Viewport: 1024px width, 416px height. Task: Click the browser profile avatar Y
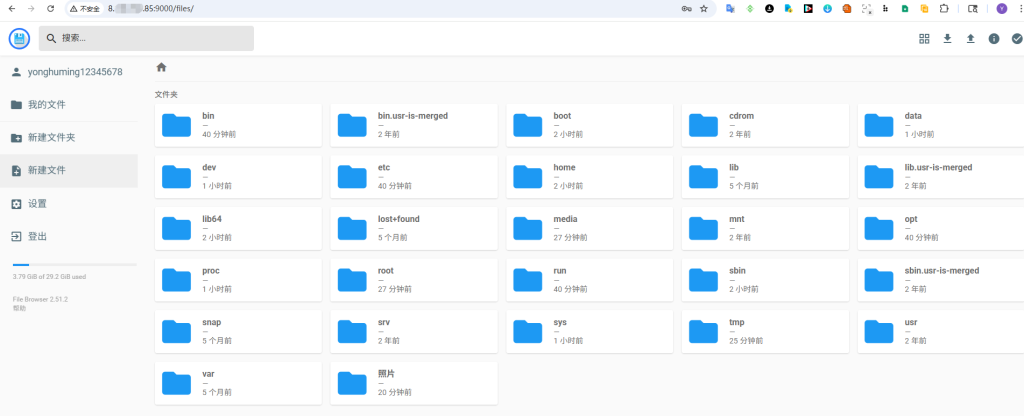pyautogui.click(x=1001, y=8)
